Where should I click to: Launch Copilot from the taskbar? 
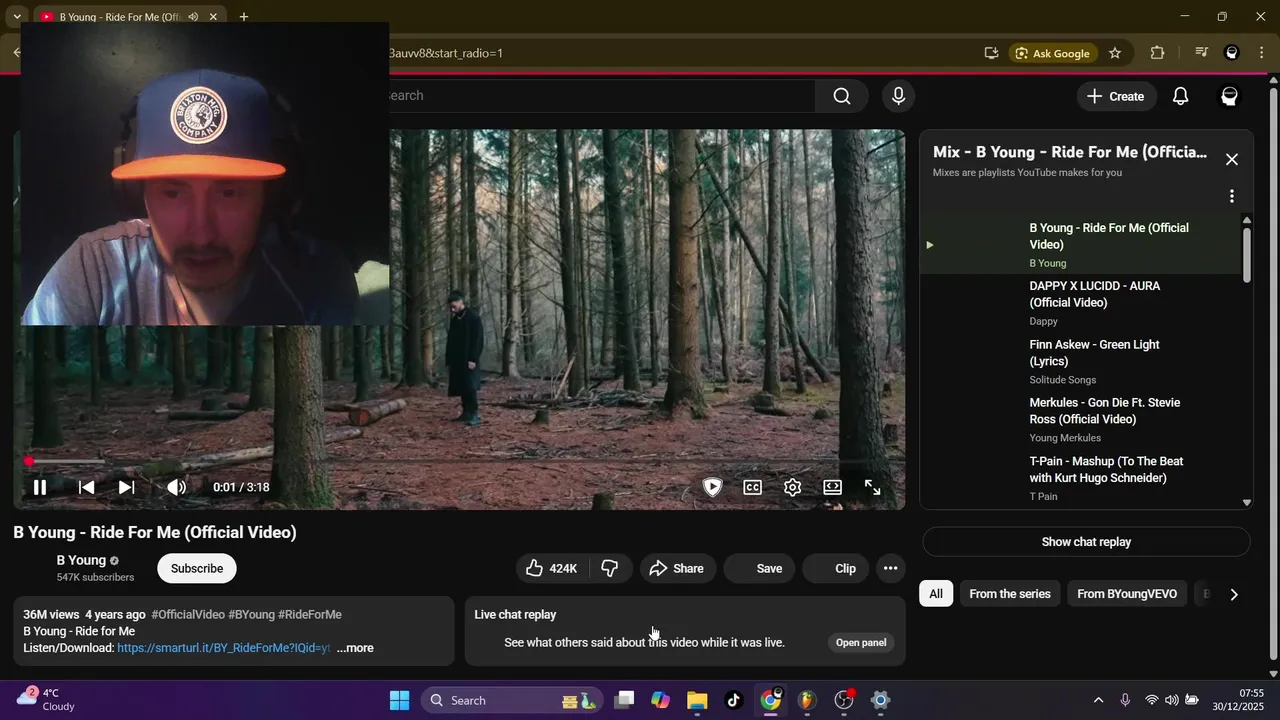pos(660,700)
